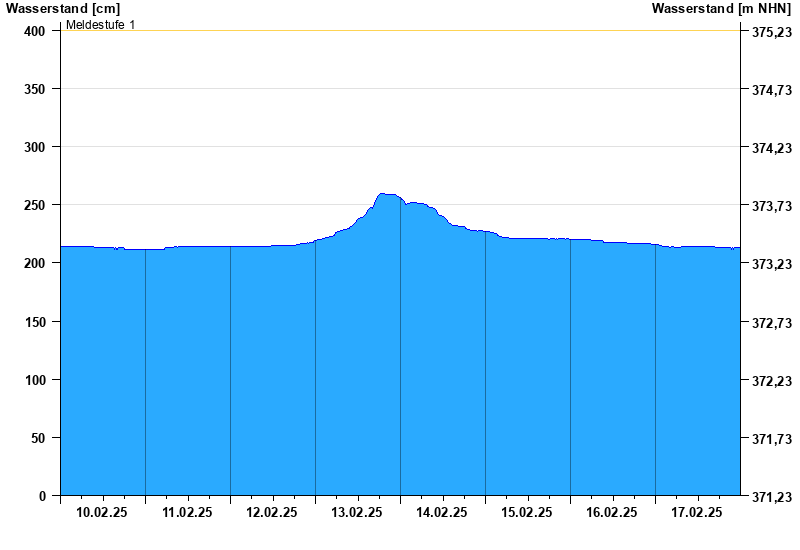Select the 14.02.25 date label
This screenshot has height=550, width=800.
[x=442, y=512]
